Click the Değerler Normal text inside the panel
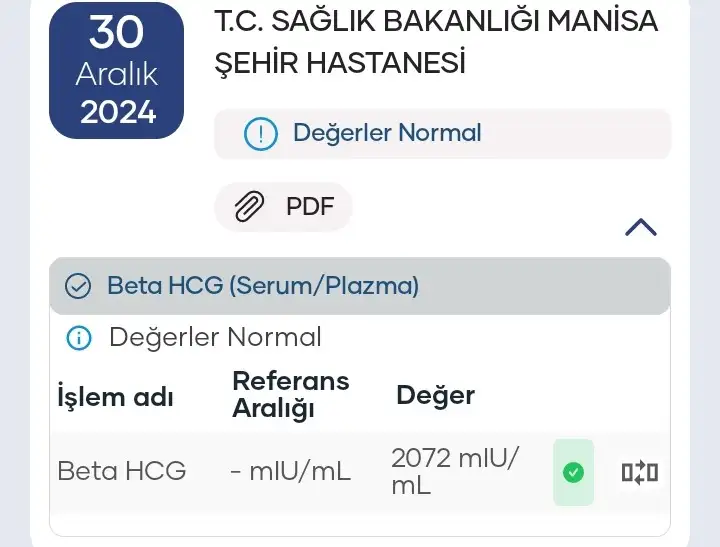This screenshot has width=720, height=547. point(215,338)
